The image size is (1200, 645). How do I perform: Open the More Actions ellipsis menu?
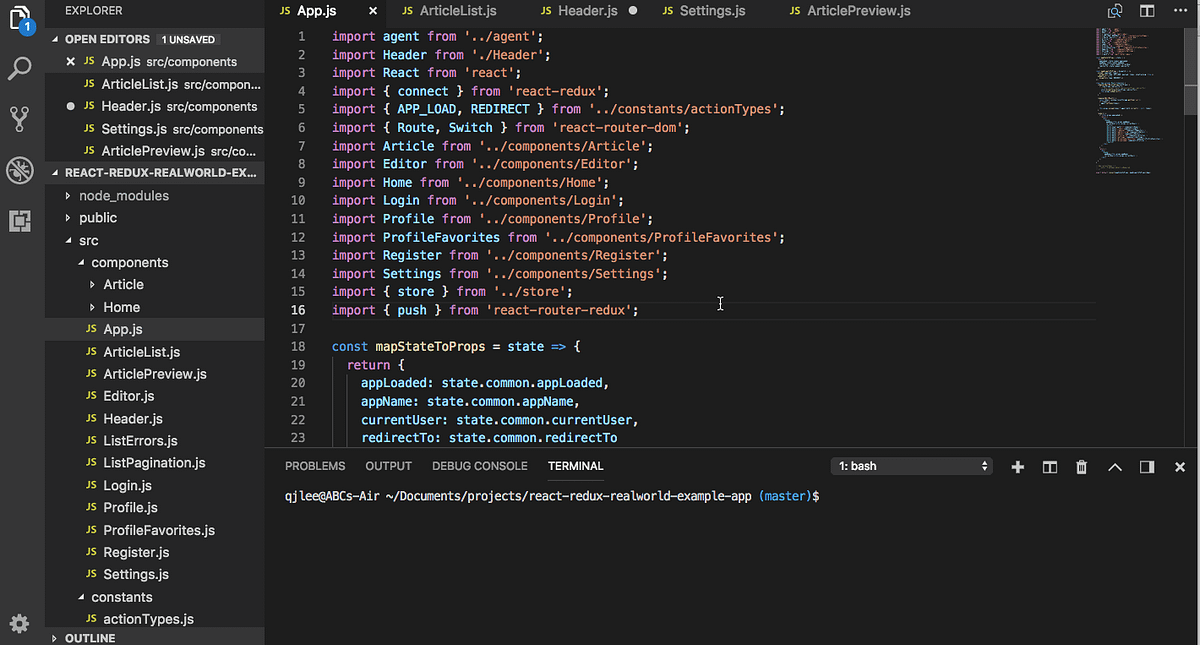pyautogui.click(x=1181, y=10)
